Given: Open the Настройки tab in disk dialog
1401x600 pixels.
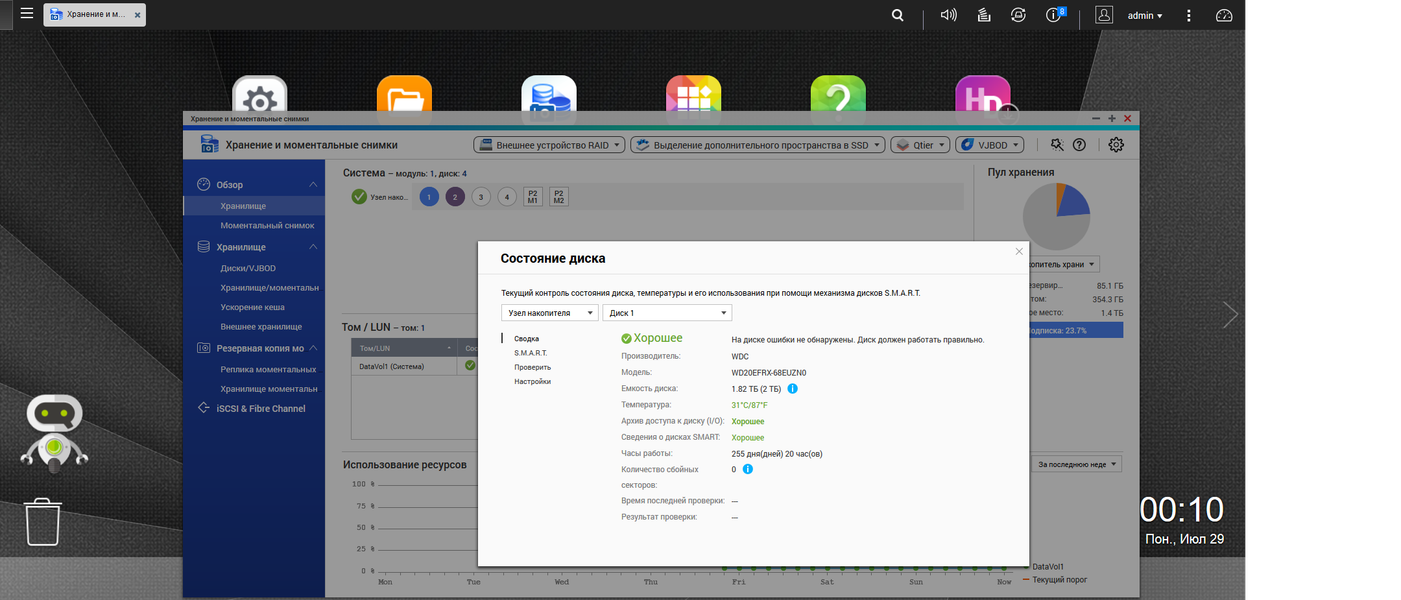Looking at the screenshot, I should pyautogui.click(x=533, y=381).
